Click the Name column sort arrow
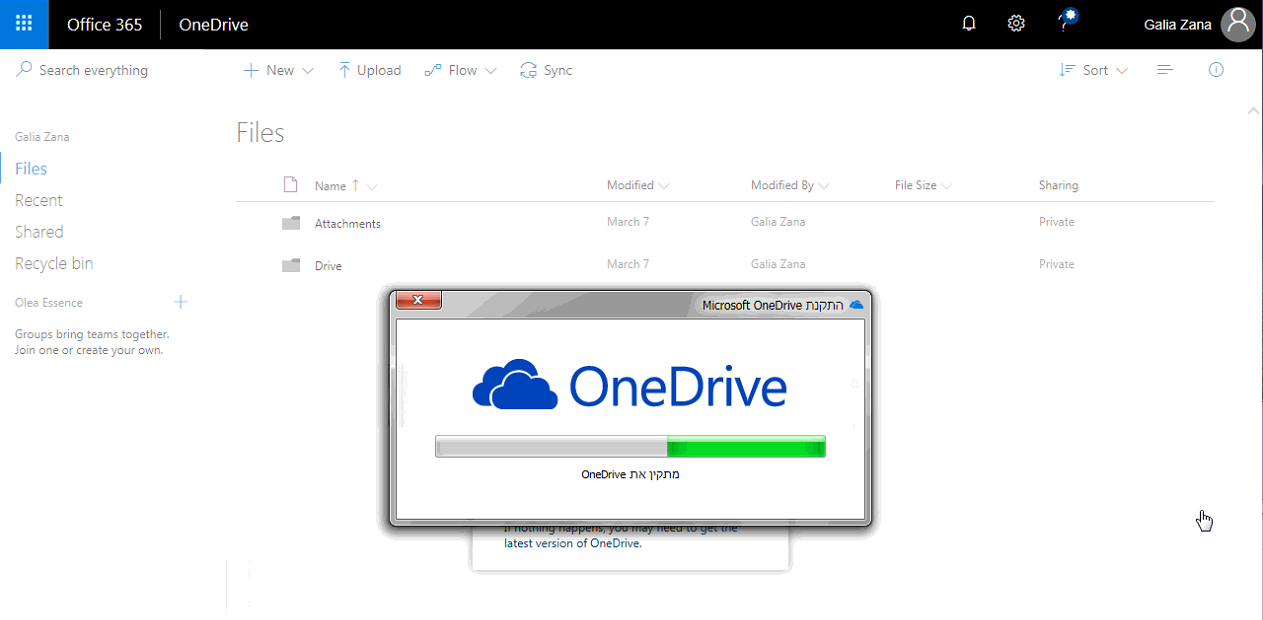Screen dimensions: 1263x620 pos(355,185)
